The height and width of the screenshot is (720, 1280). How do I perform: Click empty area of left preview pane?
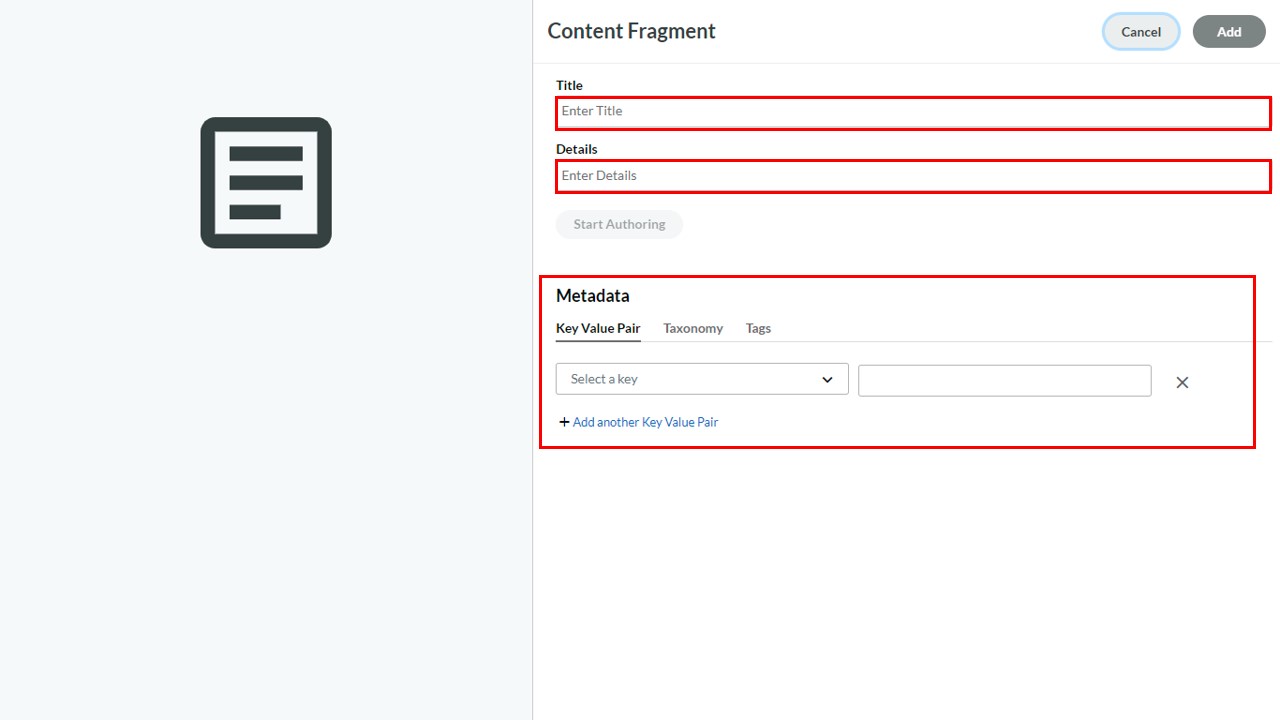[x=266, y=480]
